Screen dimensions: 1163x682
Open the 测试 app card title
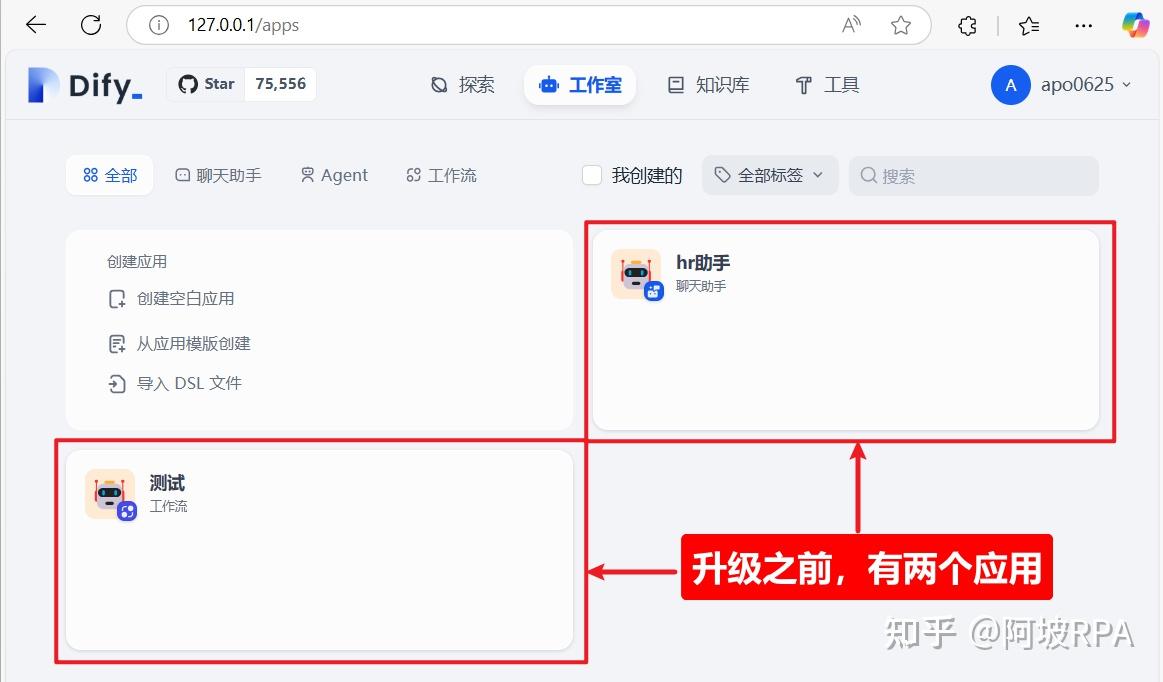[167, 483]
